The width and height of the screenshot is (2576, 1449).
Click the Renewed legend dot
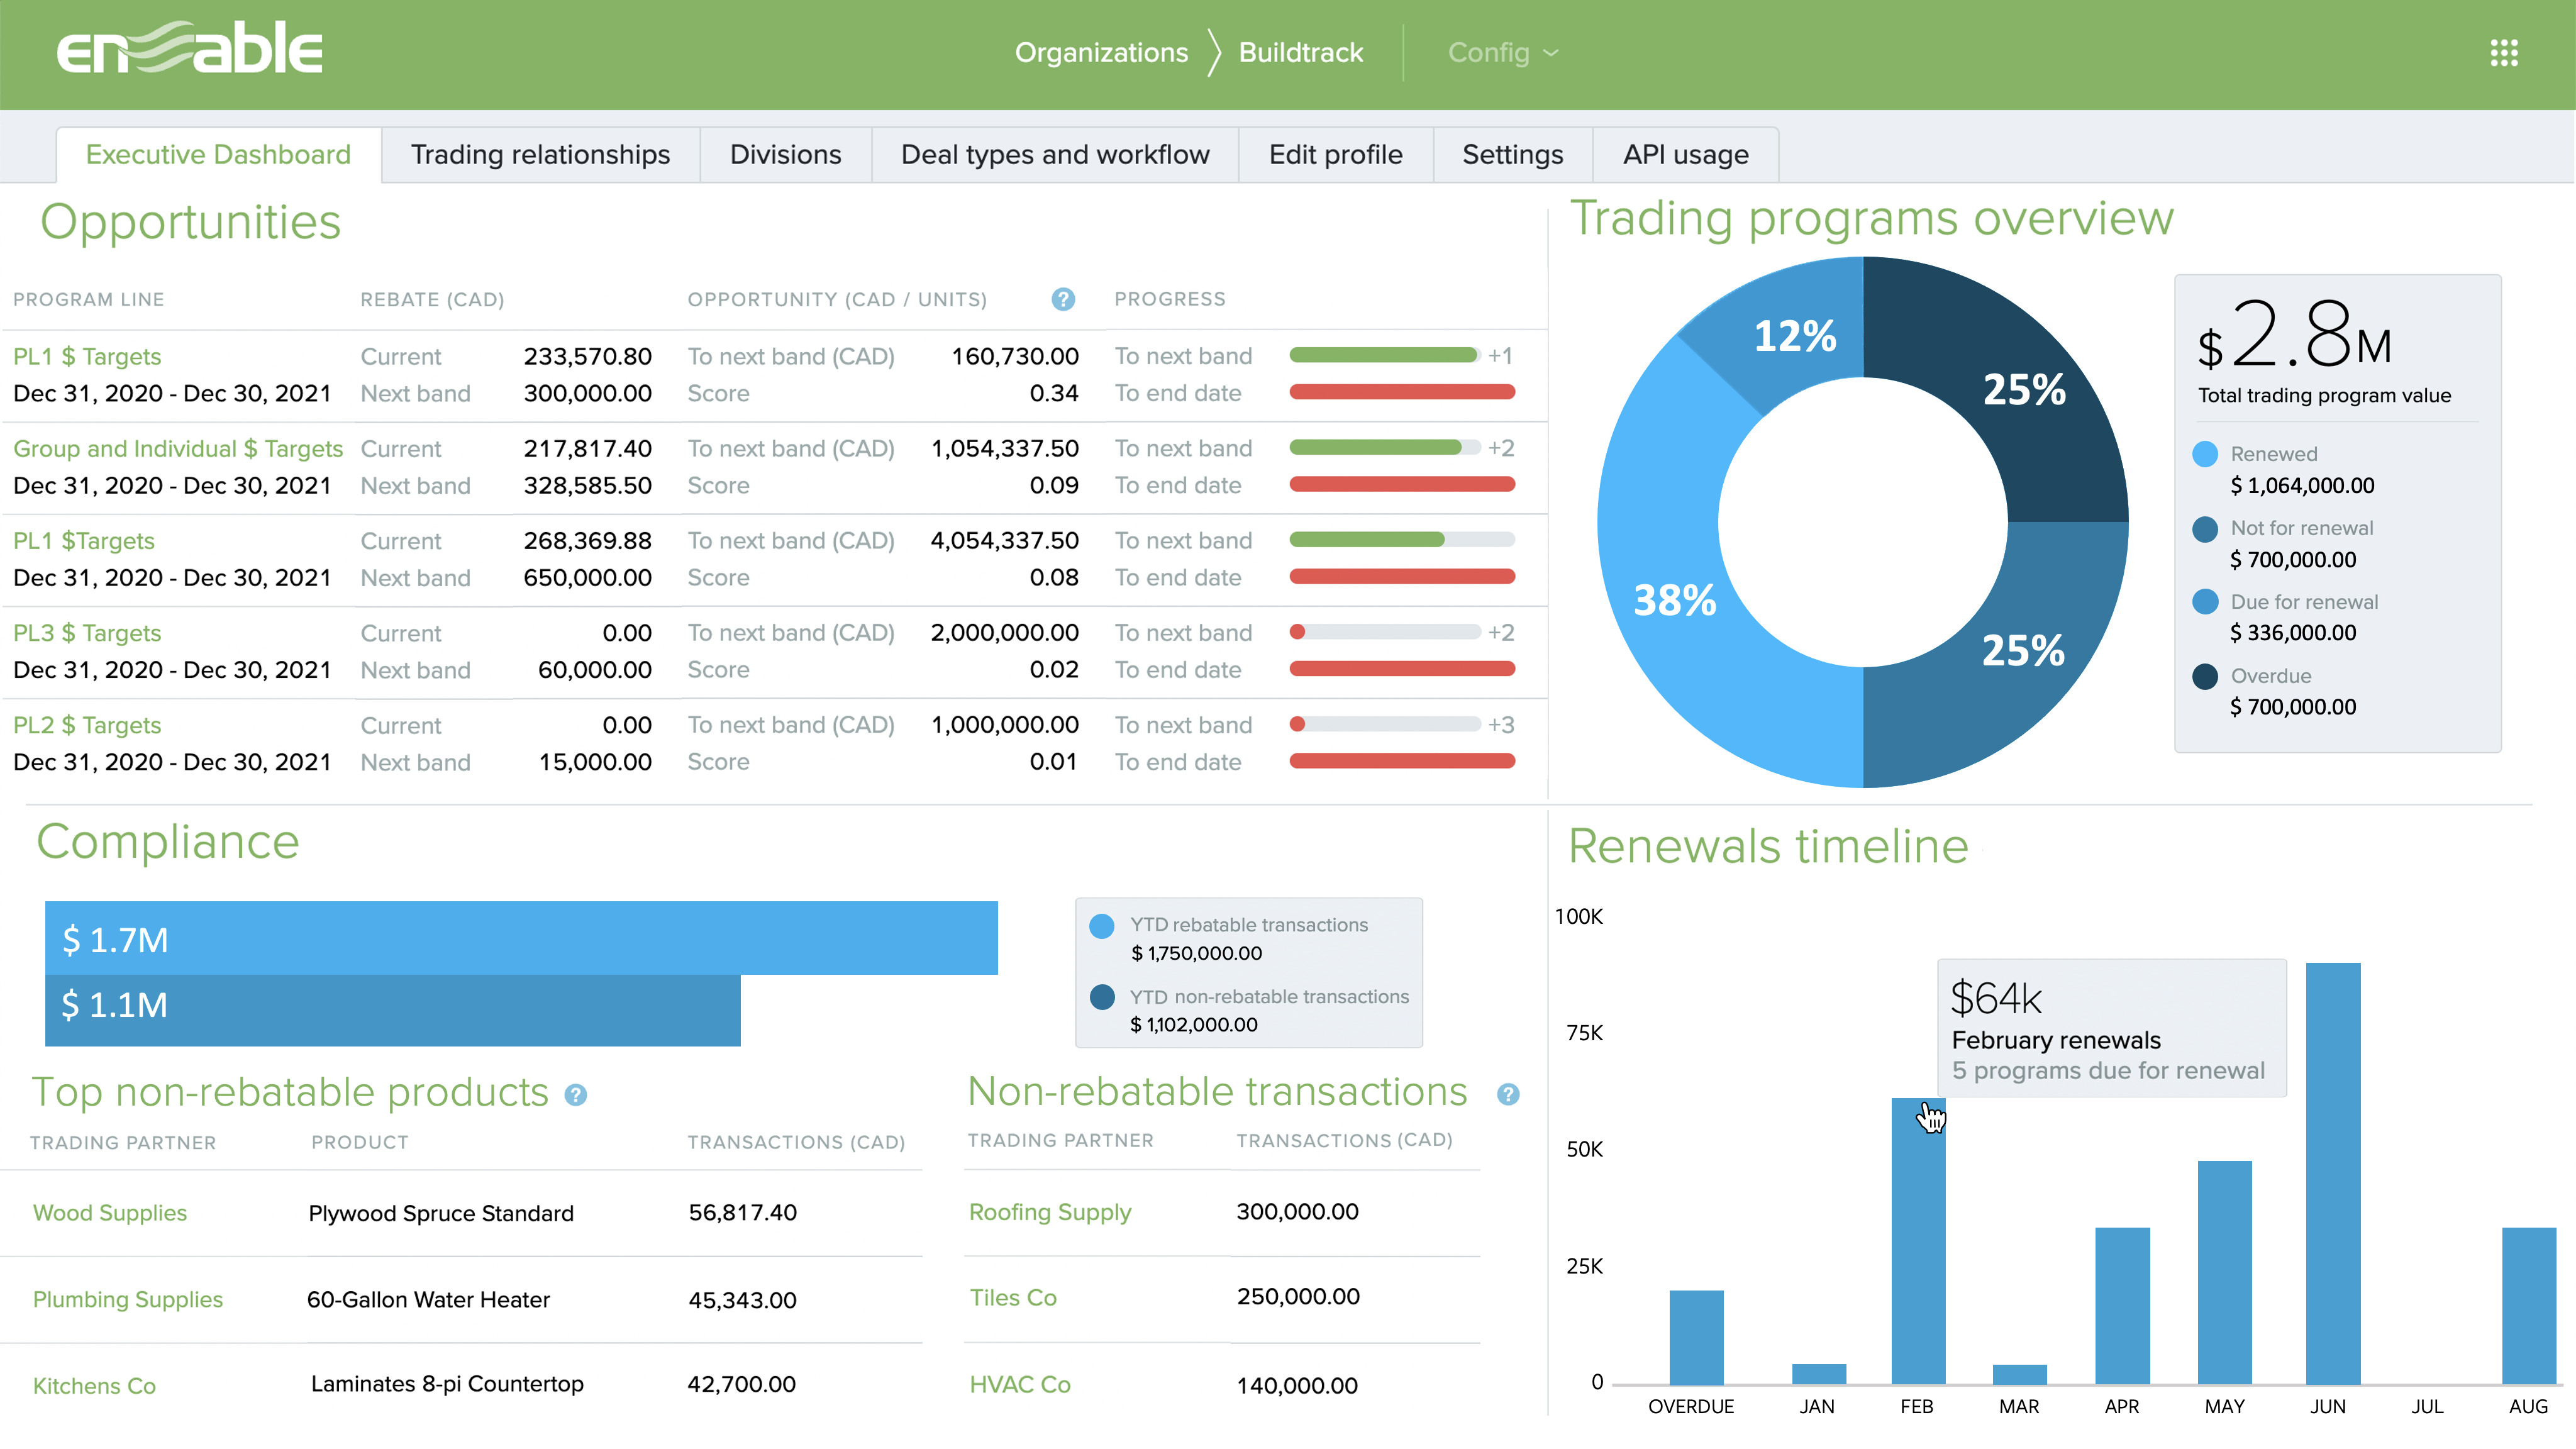pos(2204,454)
